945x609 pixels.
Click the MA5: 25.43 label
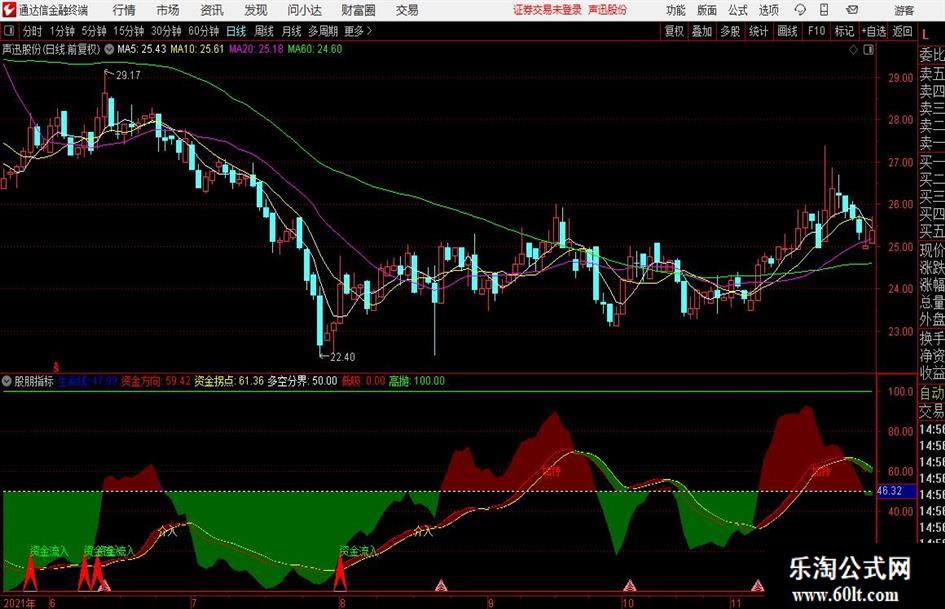click(141, 49)
